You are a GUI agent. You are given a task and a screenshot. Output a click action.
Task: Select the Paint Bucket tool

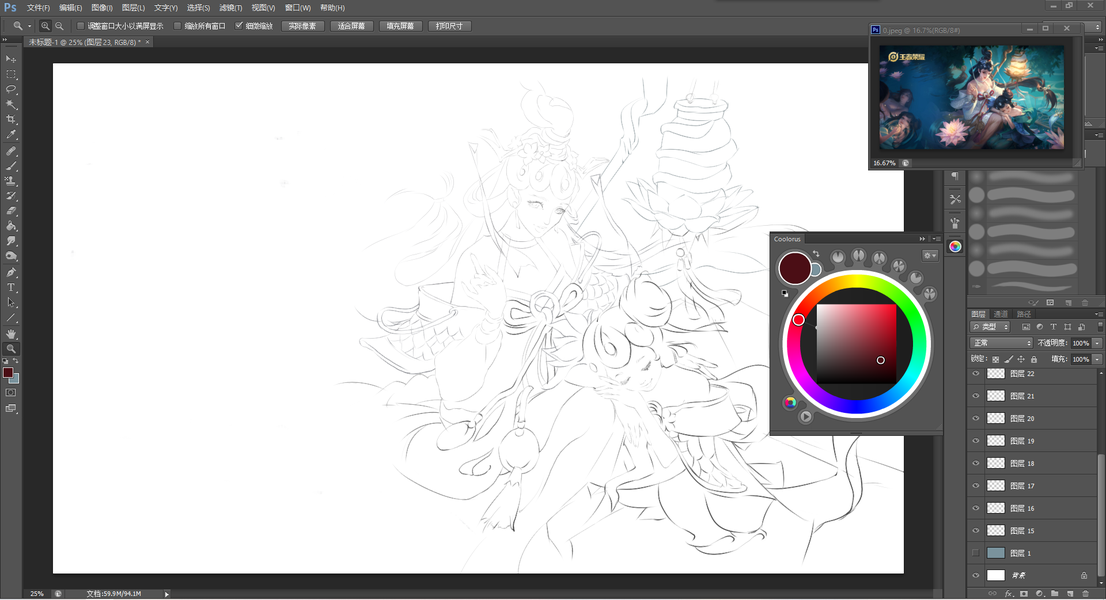[x=11, y=226]
